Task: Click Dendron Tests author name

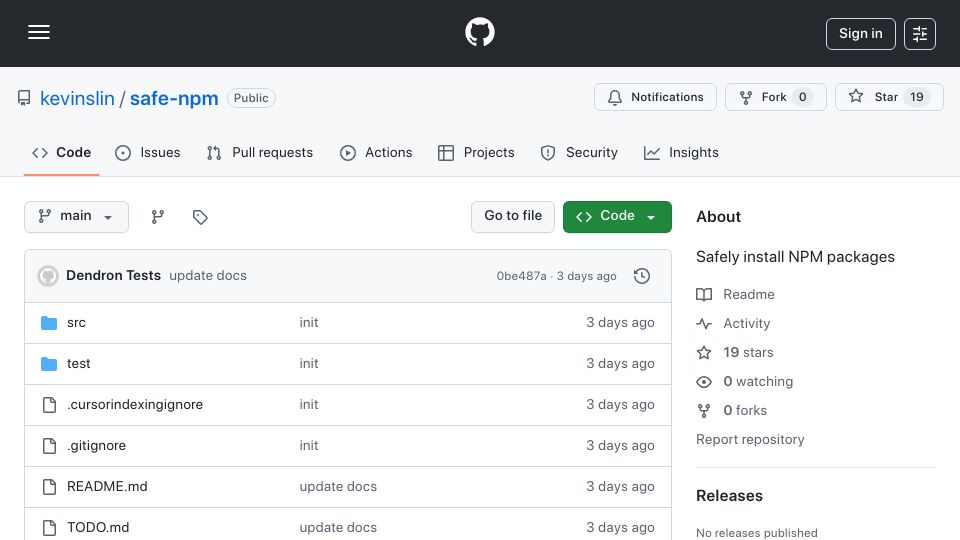Action: (113, 276)
